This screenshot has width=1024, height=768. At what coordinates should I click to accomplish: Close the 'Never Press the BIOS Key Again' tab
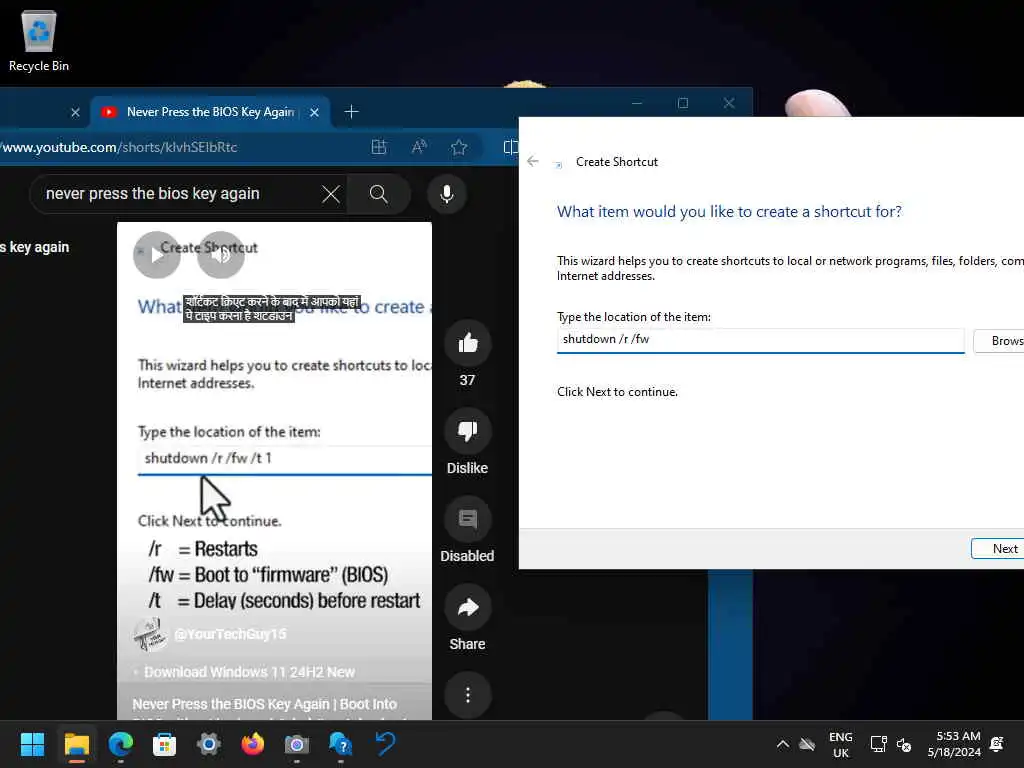pos(314,112)
